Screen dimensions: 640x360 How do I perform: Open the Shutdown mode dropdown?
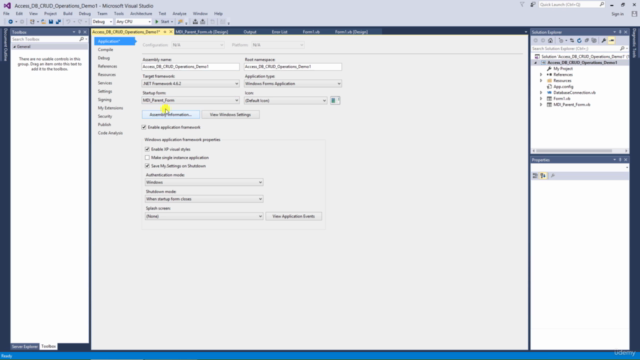[204, 199]
